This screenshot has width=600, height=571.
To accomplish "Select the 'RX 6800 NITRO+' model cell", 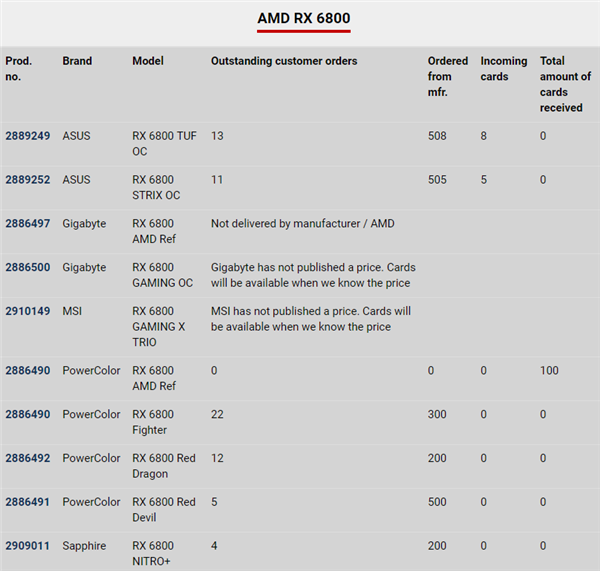I will pos(153,553).
